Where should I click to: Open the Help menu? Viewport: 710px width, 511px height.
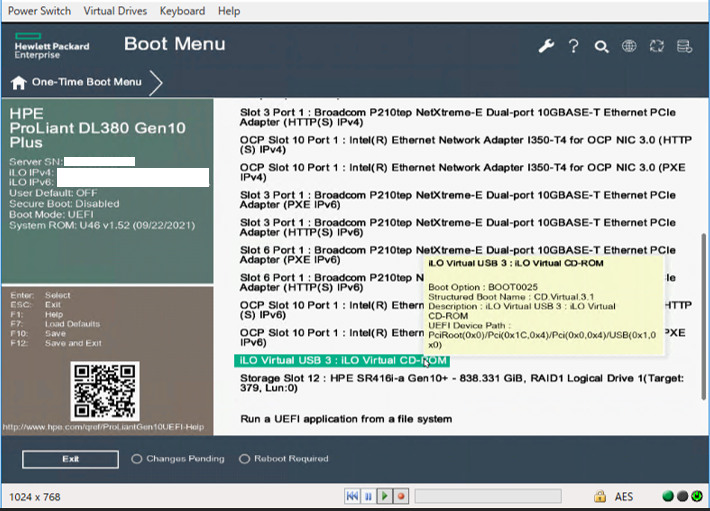coord(229,11)
